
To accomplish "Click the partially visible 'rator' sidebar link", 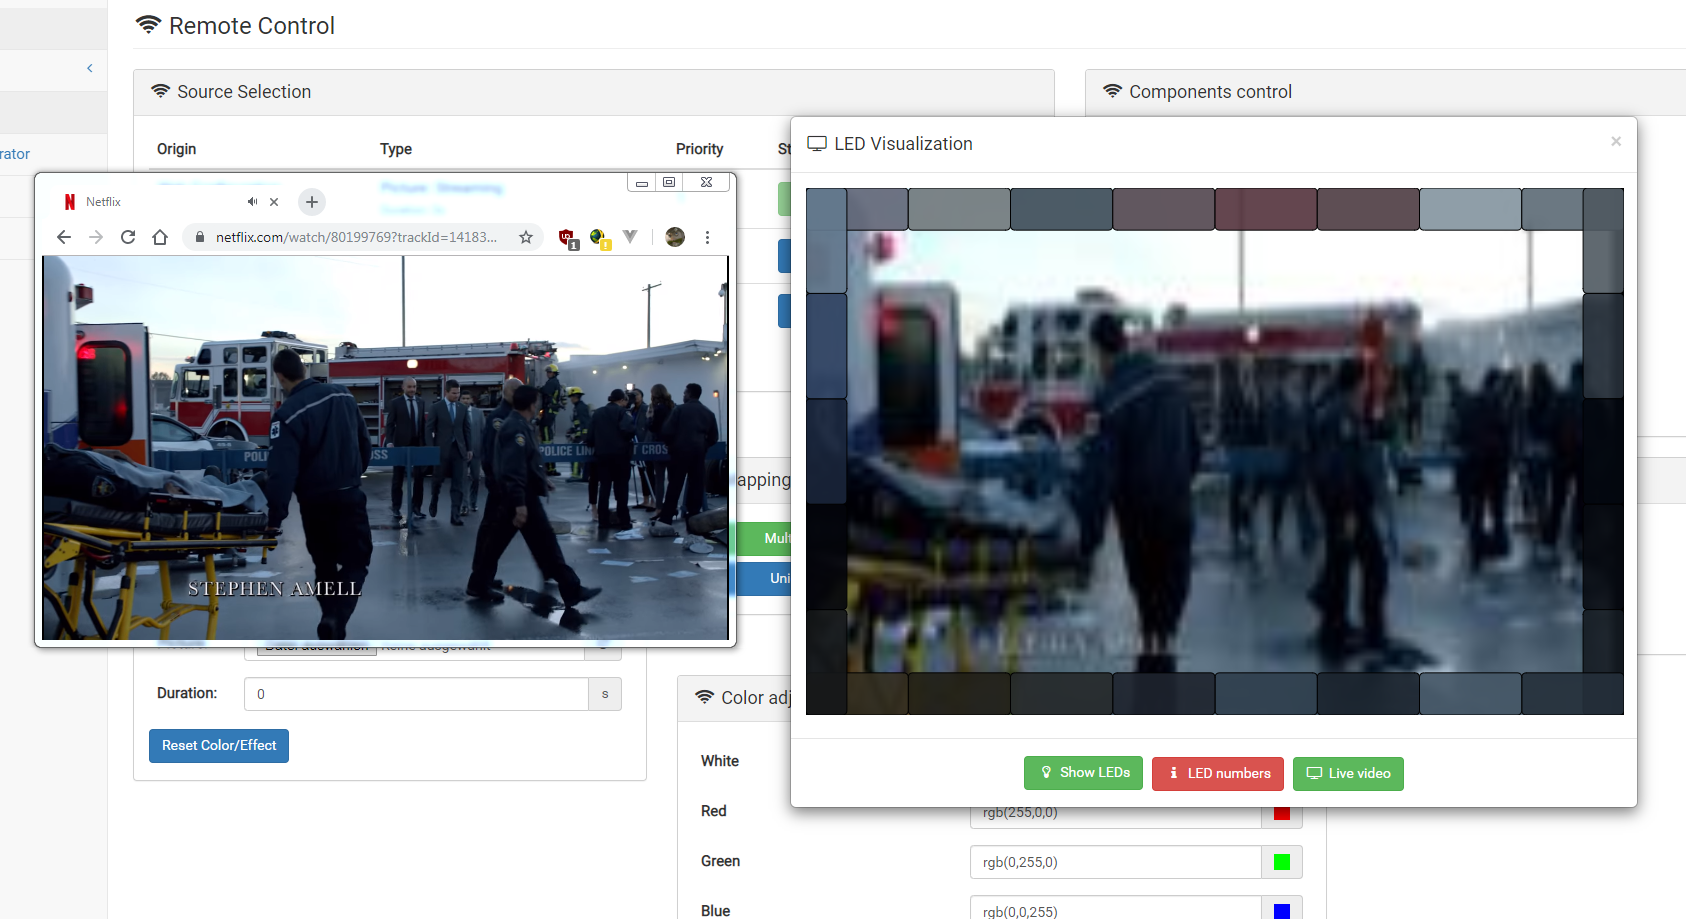I will 15,154.
